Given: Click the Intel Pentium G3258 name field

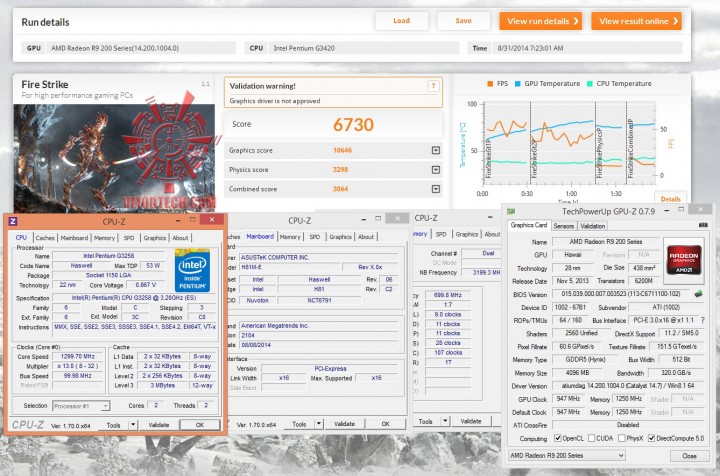Looking at the screenshot, I should (108, 256).
